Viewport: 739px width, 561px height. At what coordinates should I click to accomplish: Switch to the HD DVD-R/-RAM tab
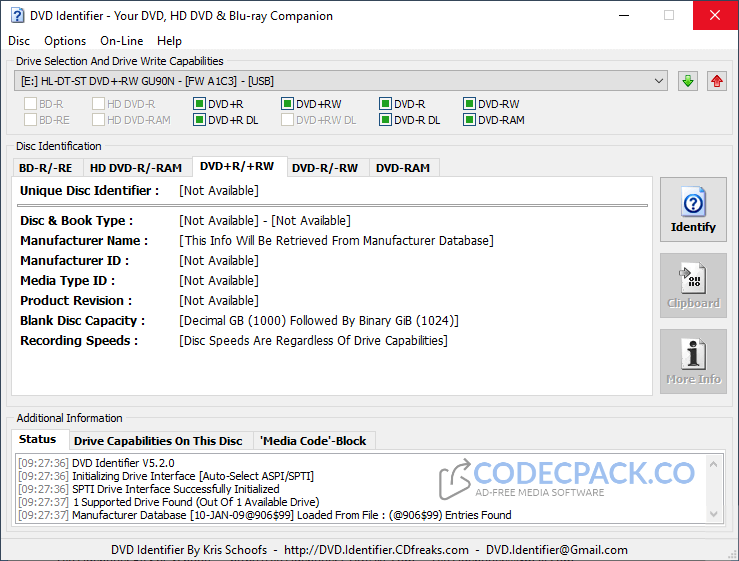(x=136, y=168)
